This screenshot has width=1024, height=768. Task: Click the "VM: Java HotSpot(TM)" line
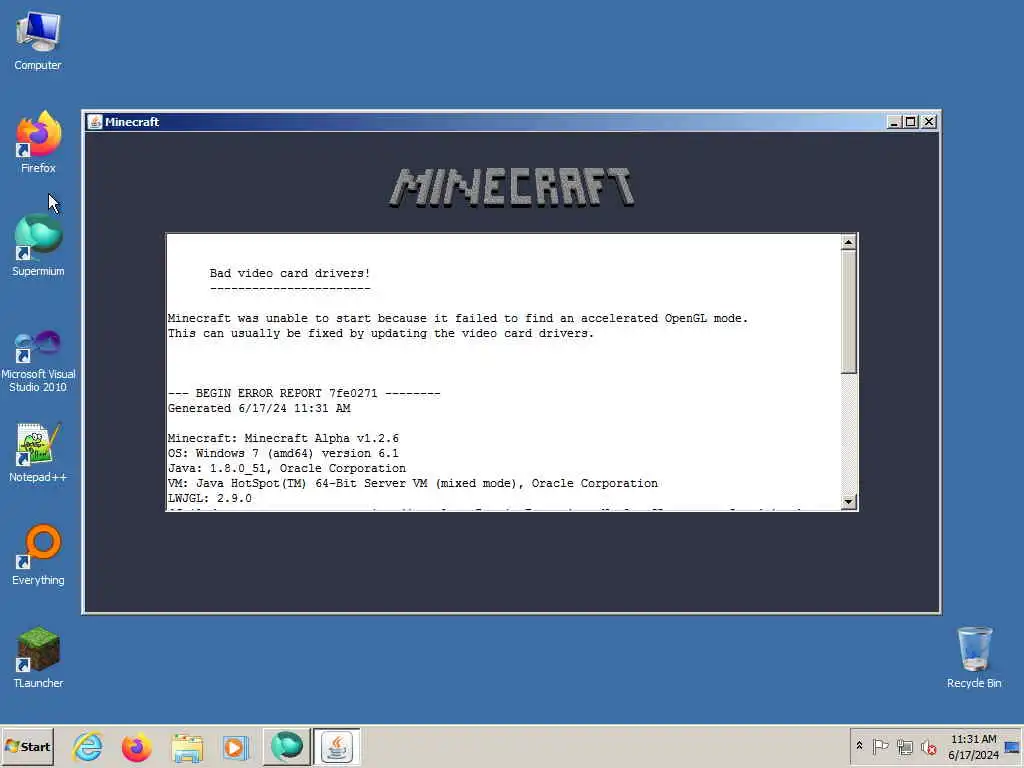click(413, 483)
